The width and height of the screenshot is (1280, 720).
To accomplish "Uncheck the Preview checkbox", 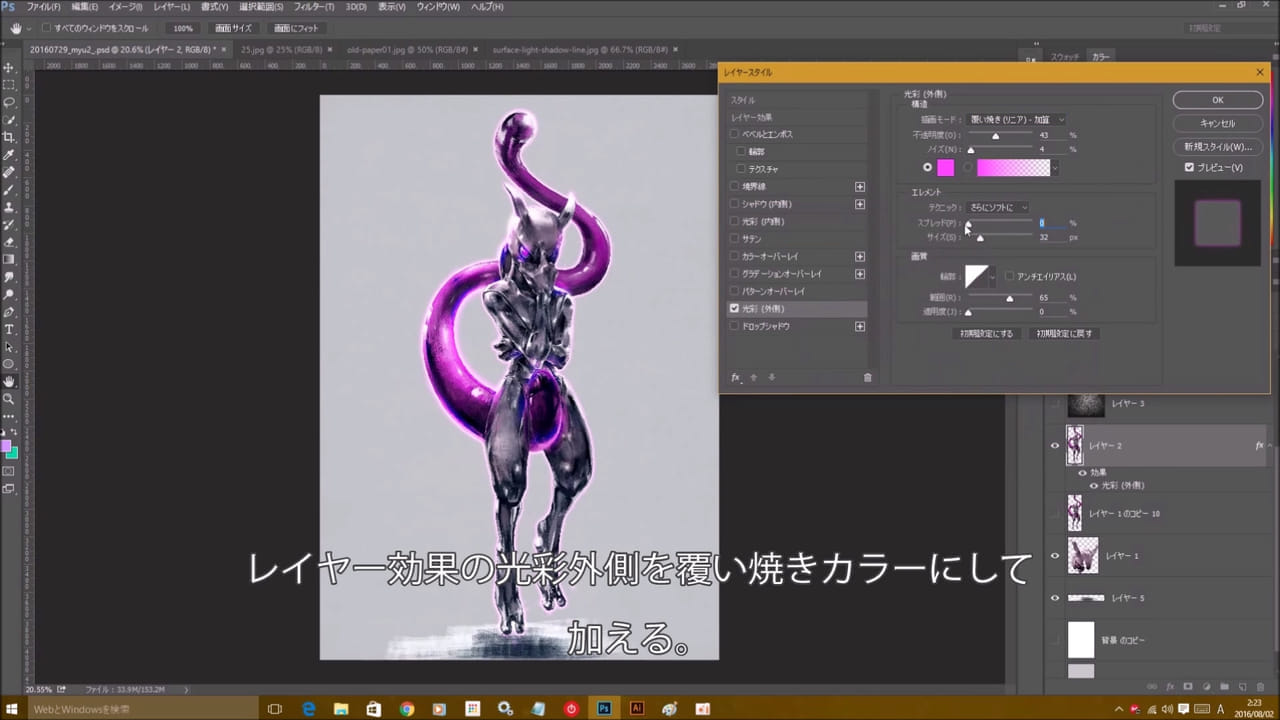I will (1189, 167).
